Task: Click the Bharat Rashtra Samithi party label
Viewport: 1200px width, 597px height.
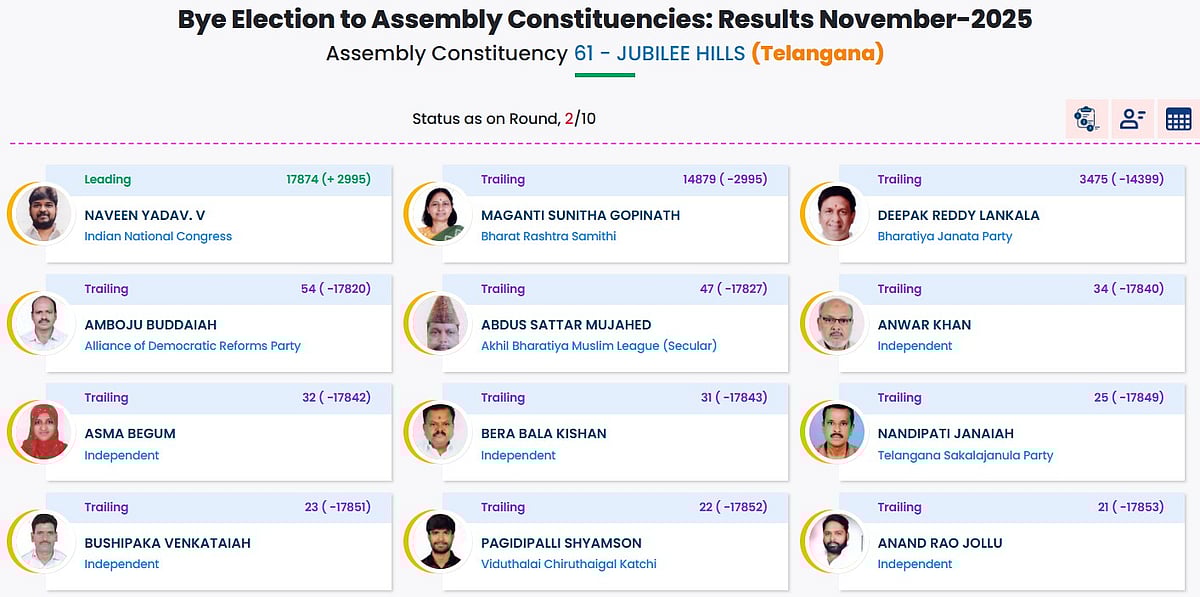Action: pyautogui.click(x=548, y=237)
